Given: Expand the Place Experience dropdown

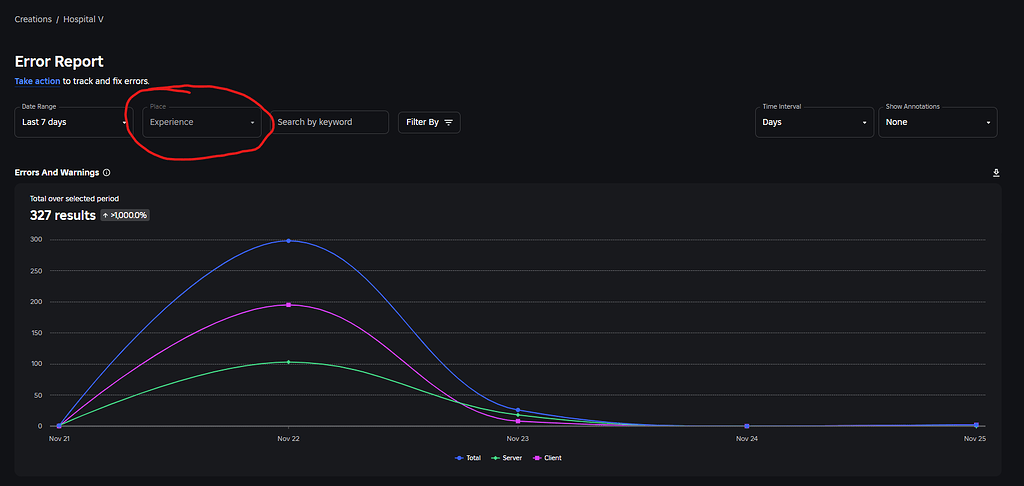Looking at the screenshot, I should pyautogui.click(x=202, y=122).
